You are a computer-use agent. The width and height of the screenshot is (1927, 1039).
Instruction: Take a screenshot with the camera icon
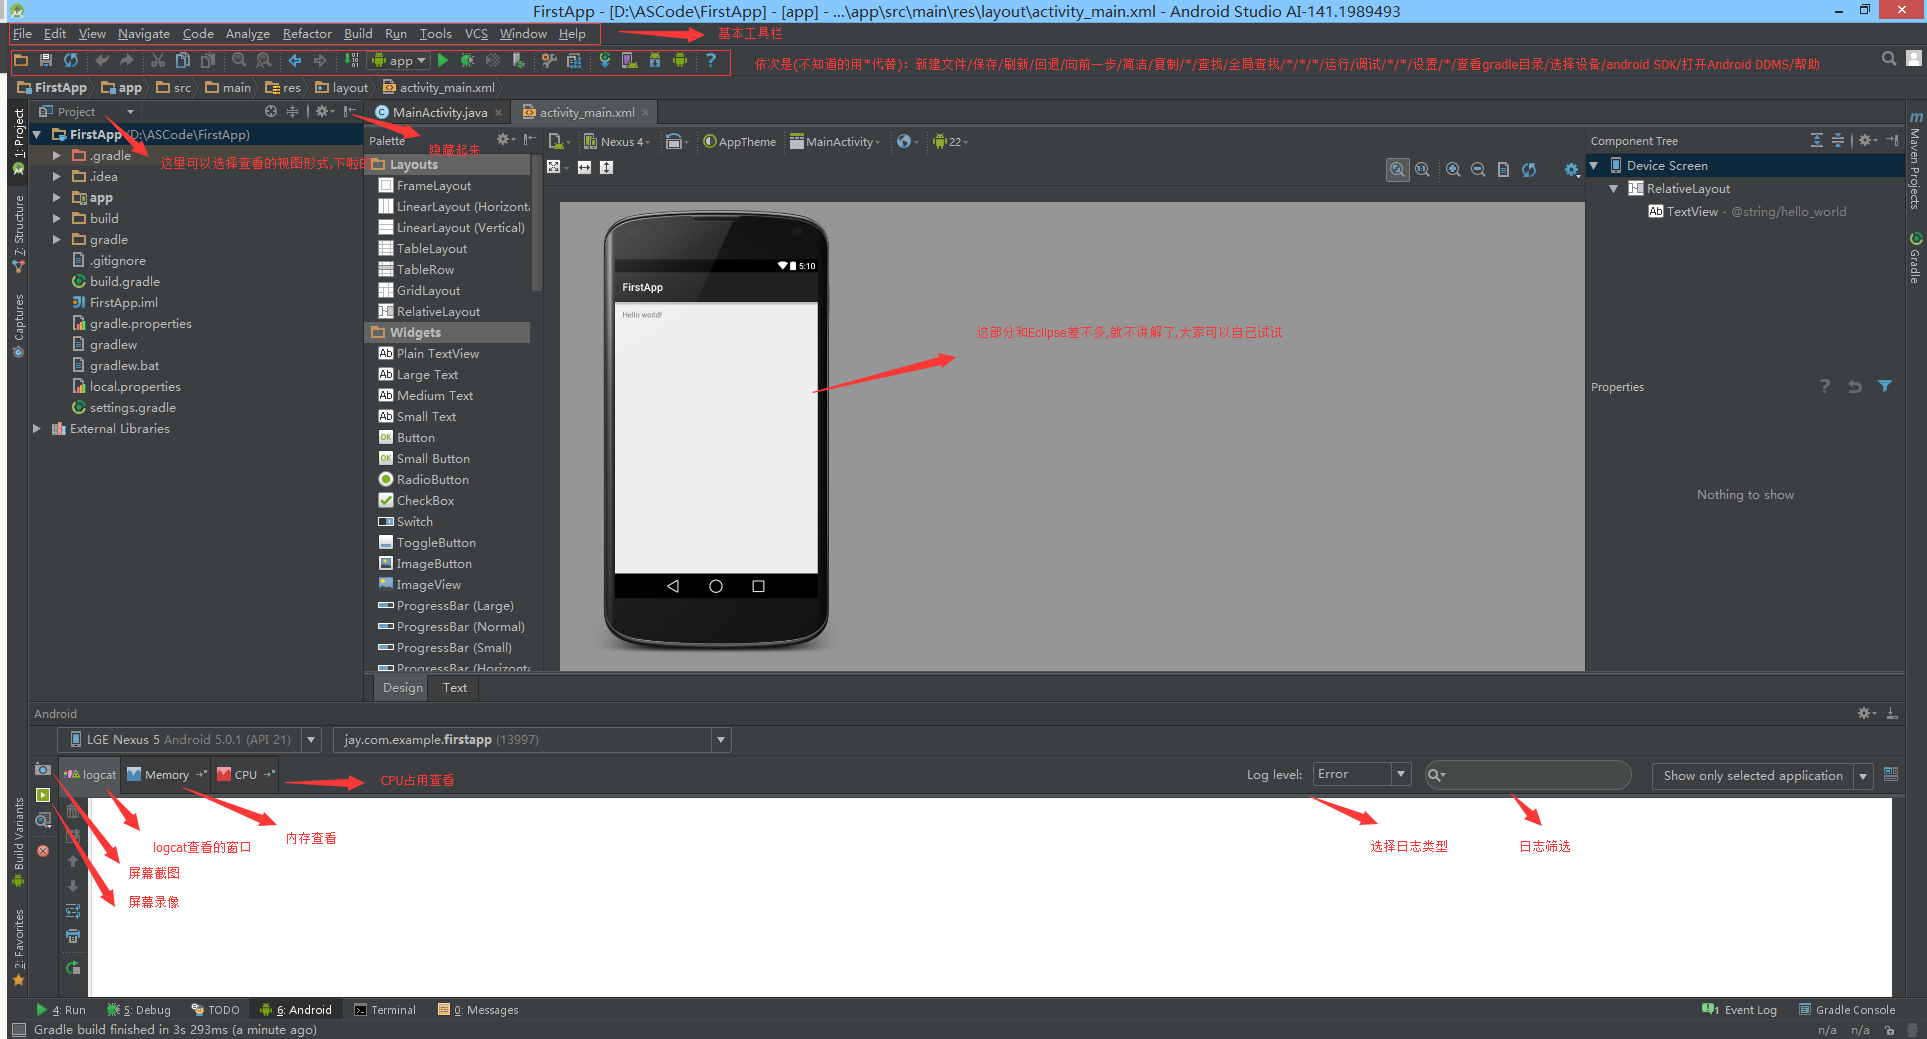(43, 769)
